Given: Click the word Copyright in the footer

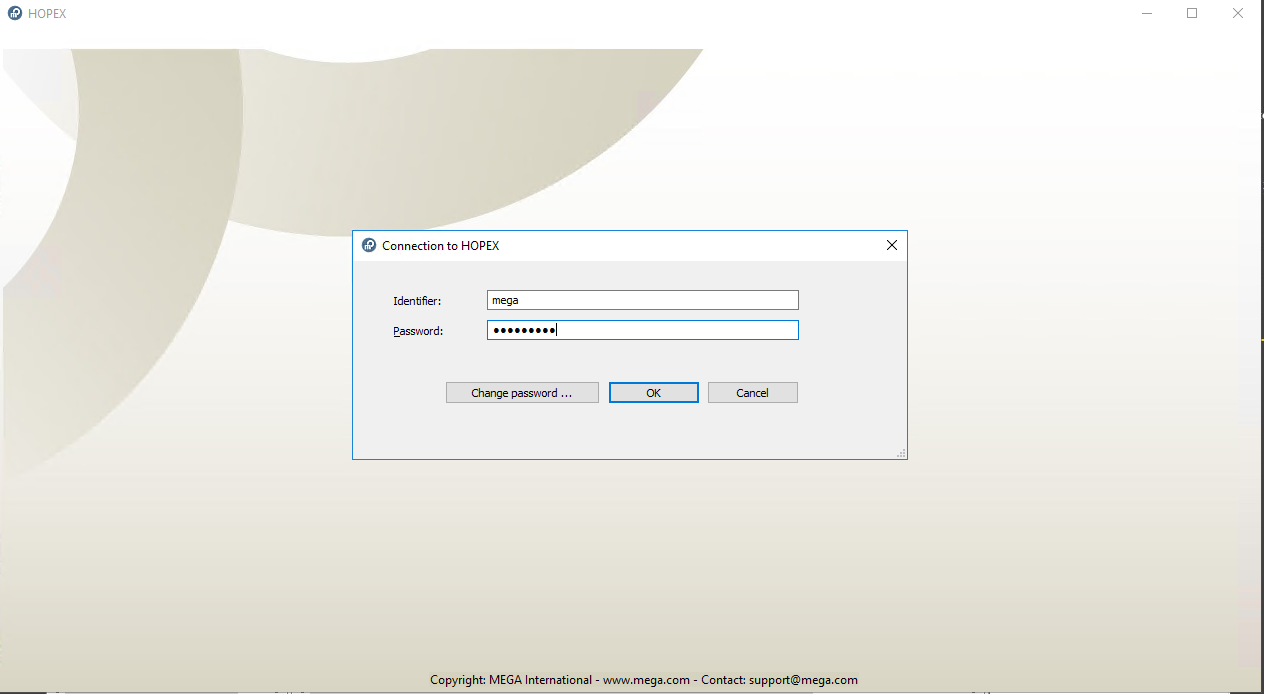Looking at the screenshot, I should pyautogui.click(x=456, y=680).
